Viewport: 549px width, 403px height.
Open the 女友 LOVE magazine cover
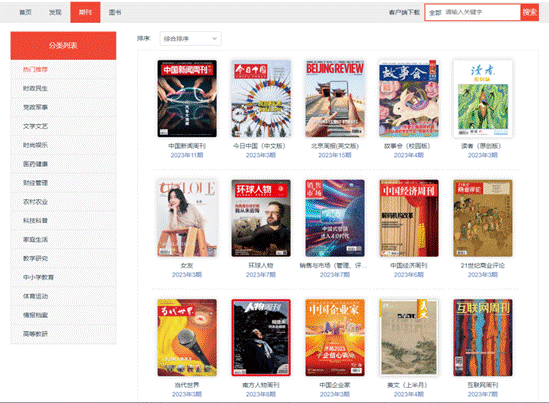point(187,218)
